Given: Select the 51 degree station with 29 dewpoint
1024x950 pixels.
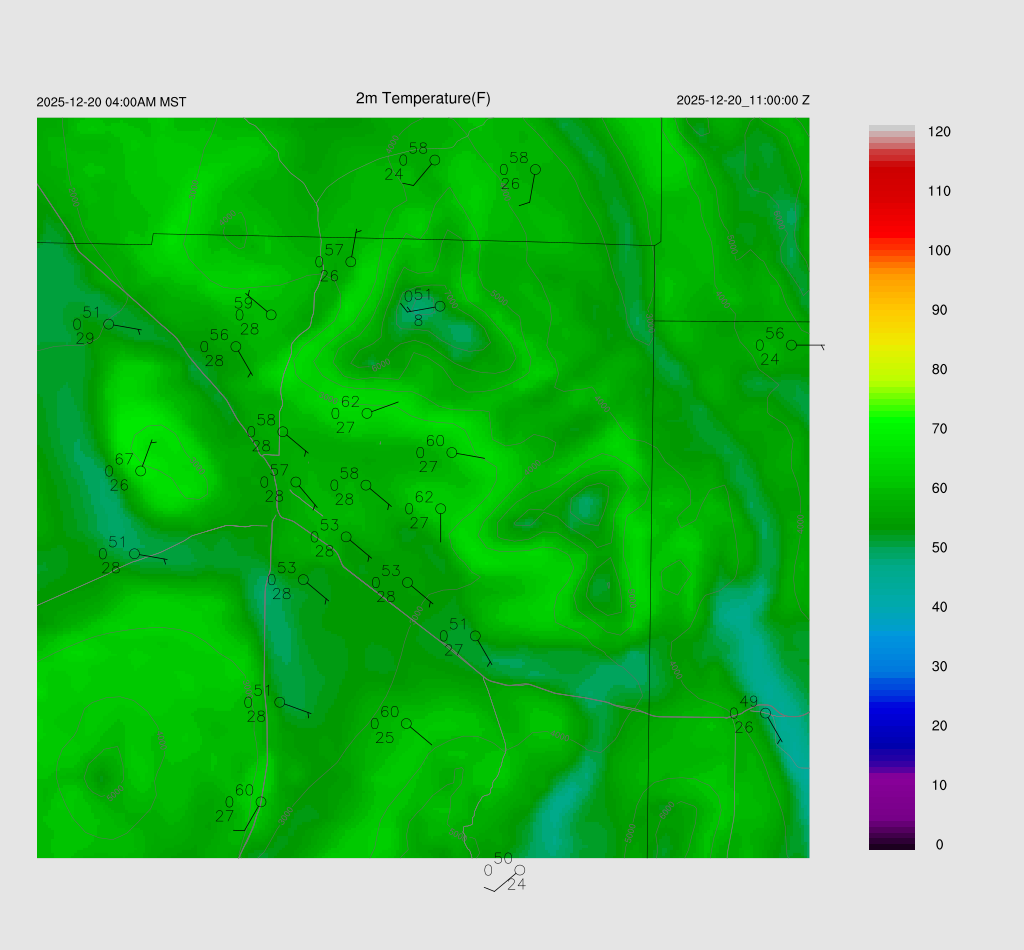Looking at the screenshot, I should (x=108, y=324).
